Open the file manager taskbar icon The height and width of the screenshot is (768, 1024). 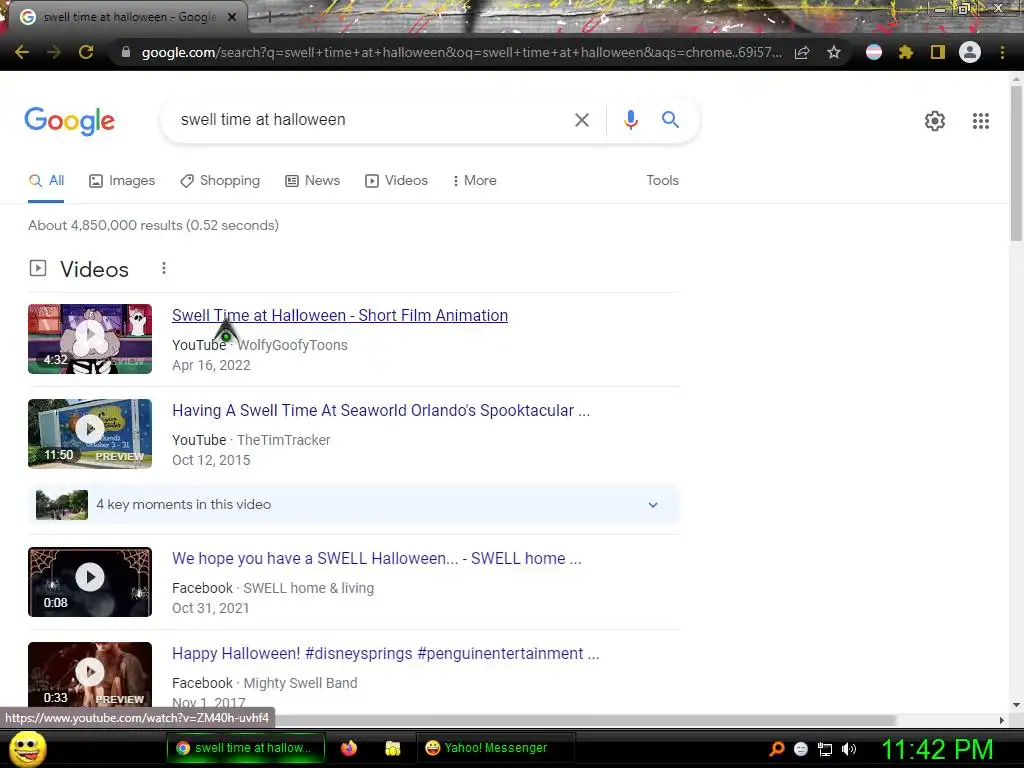click(x=392, y=748)
